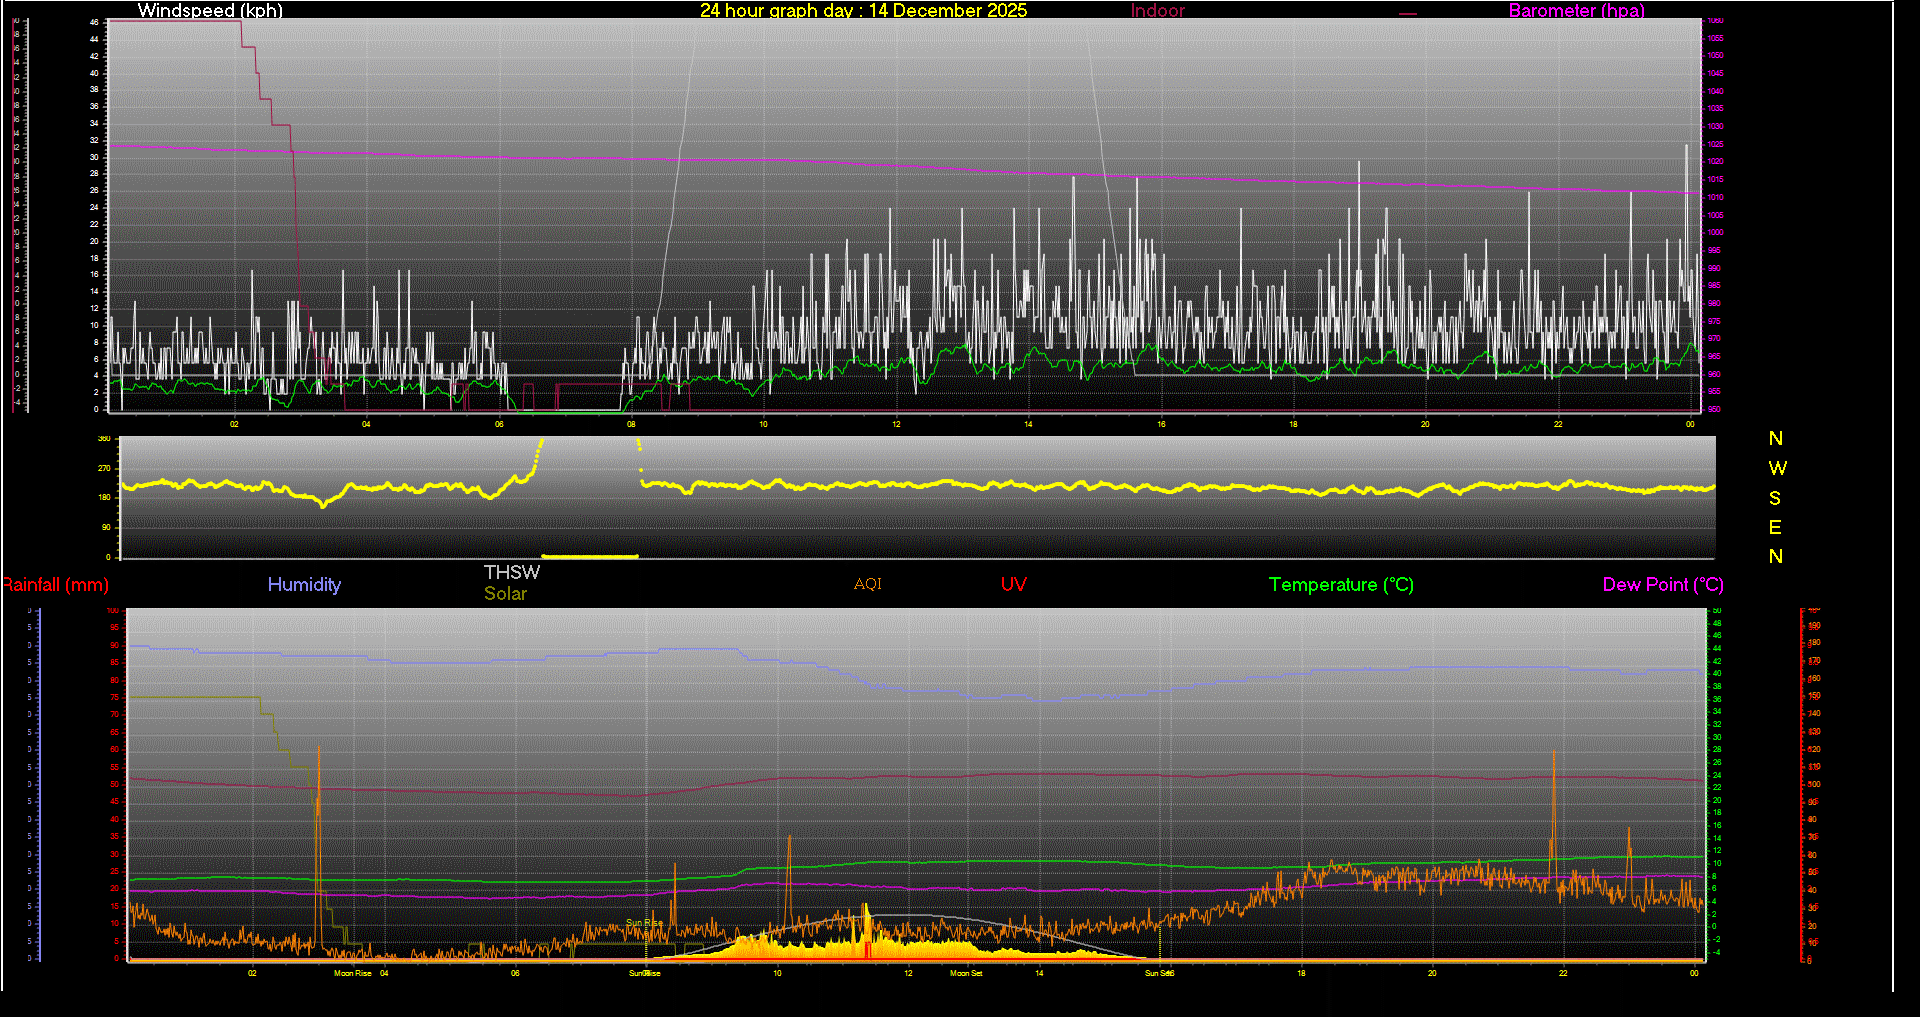Screen dimensions: 1920x1017
Task: Click the topmost N compass letter
Action: tap(1776, 439)
